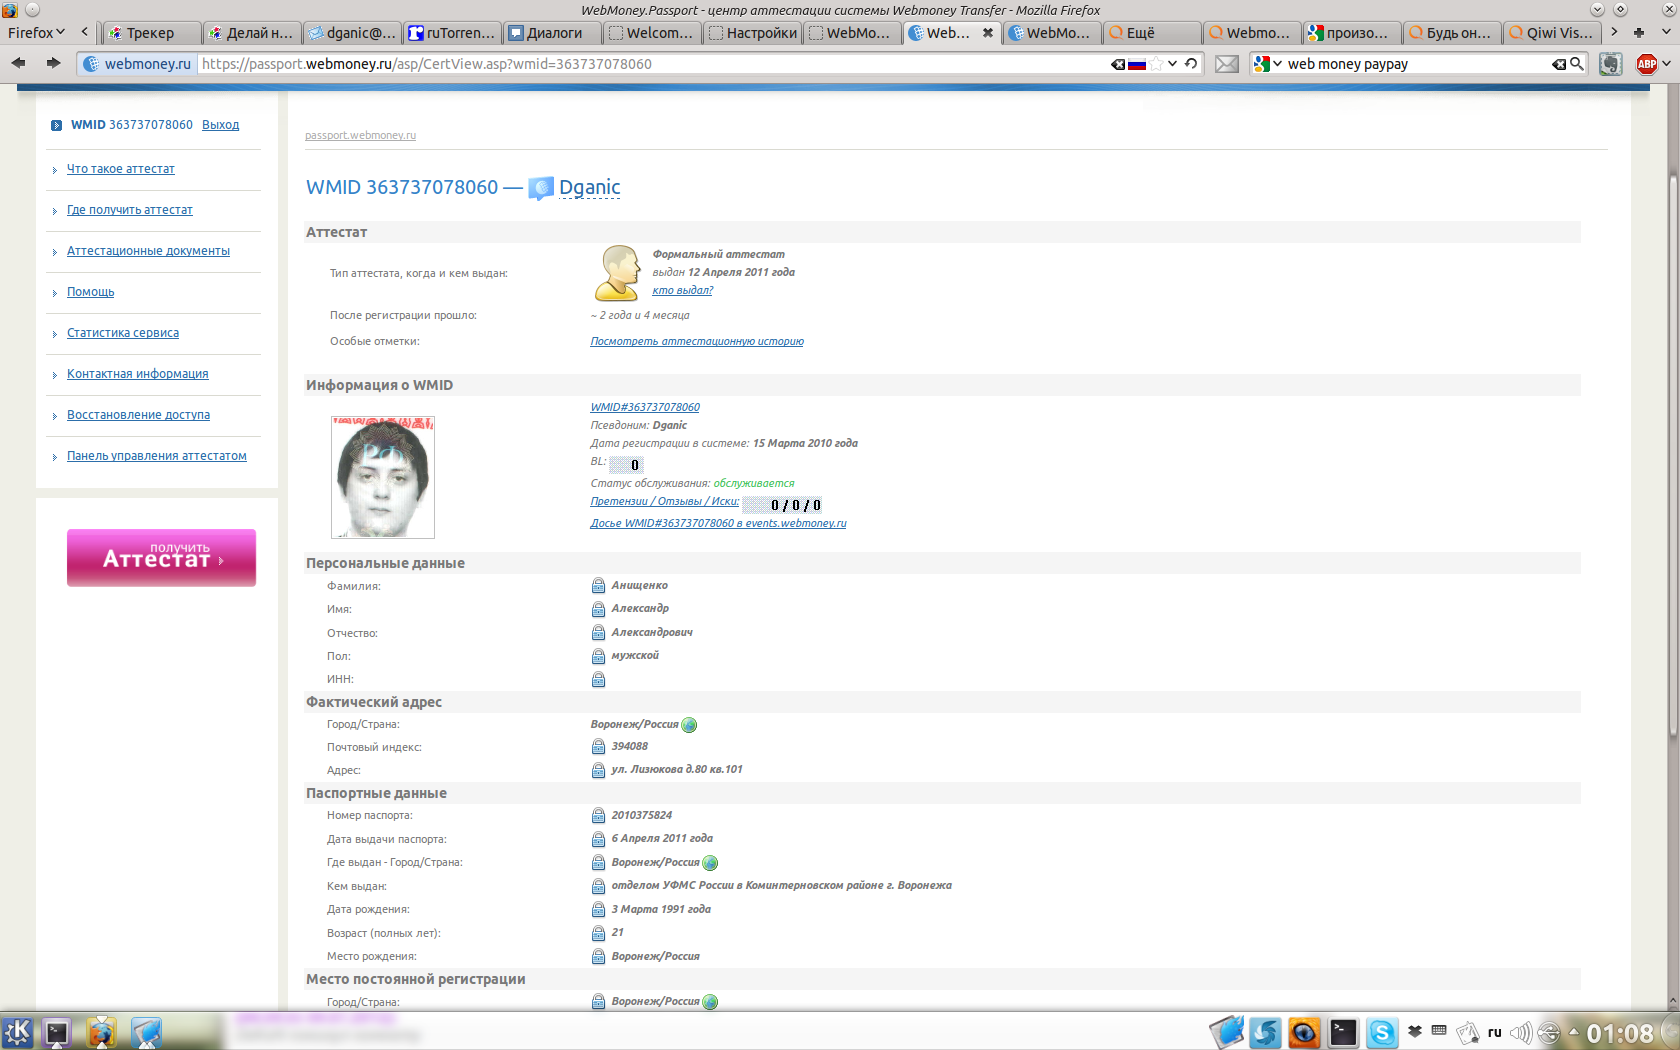Click the browser Forward arrow

point(53,63)
